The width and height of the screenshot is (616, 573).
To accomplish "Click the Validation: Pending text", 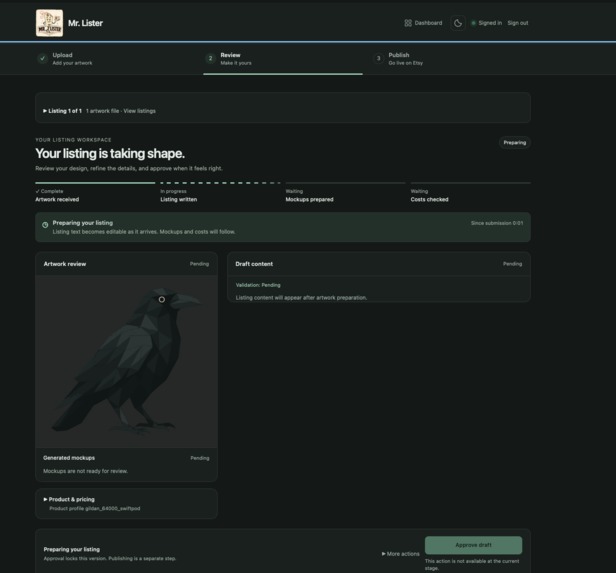I will [x=258, y=285].
